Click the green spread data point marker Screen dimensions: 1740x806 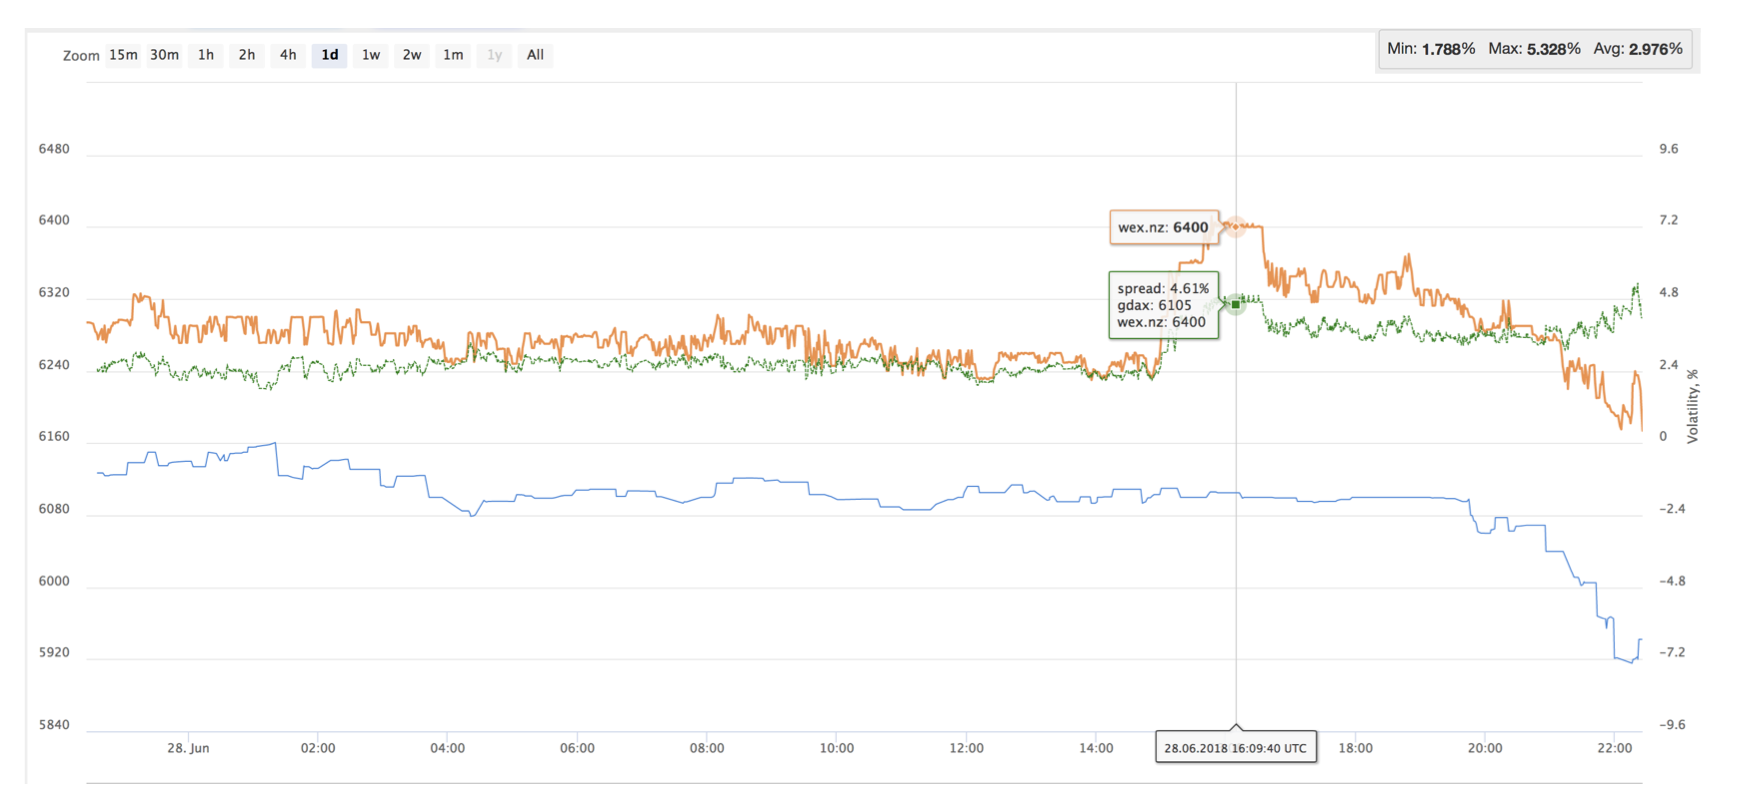1236,303
